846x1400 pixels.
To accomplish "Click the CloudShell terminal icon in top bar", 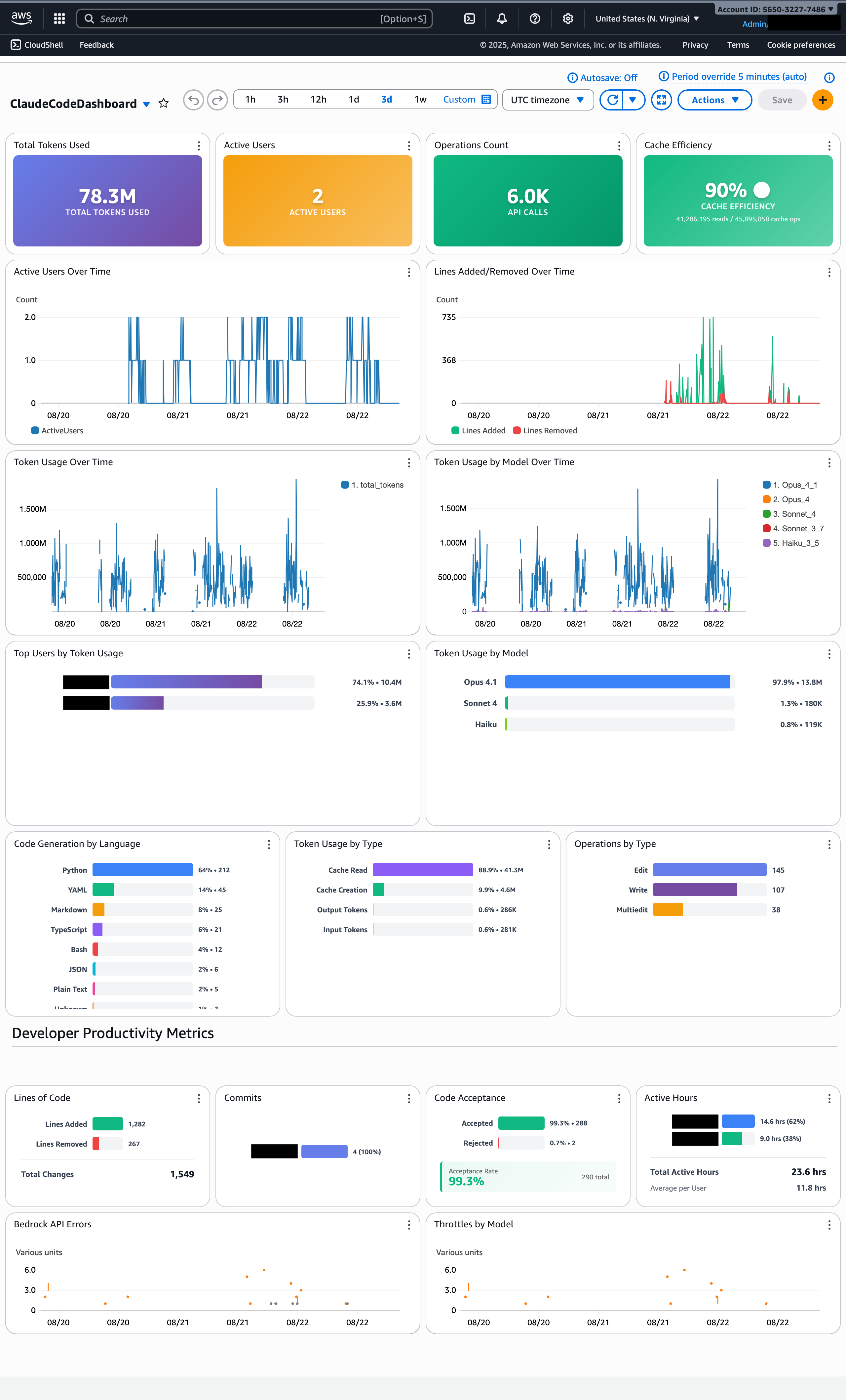I will click(470, 19).
